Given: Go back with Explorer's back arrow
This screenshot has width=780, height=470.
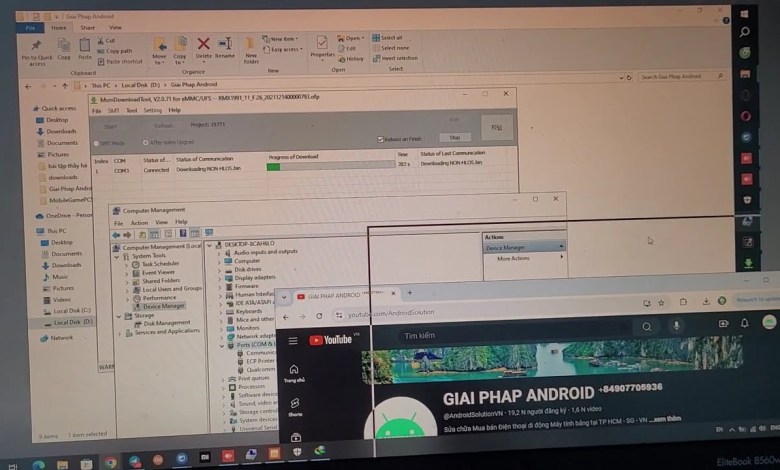Looking at the screenshot, I should (x=28, y=87).
